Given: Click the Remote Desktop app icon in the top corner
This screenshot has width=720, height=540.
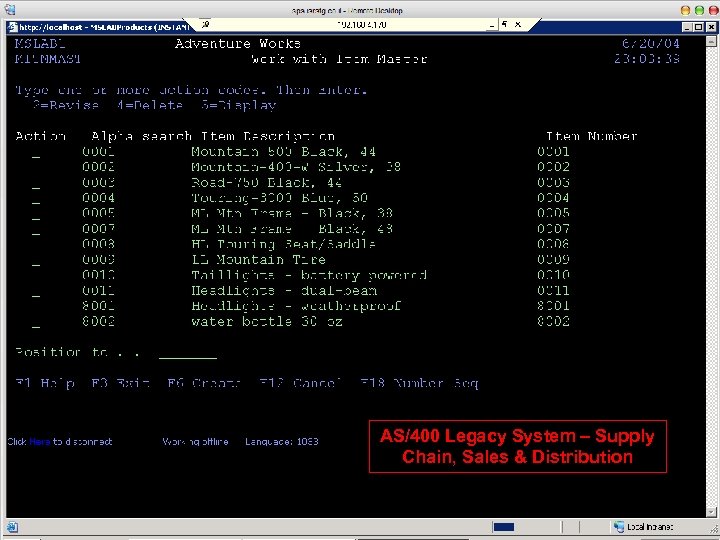Looking at the screenshot, I should (x=10, y=9).
